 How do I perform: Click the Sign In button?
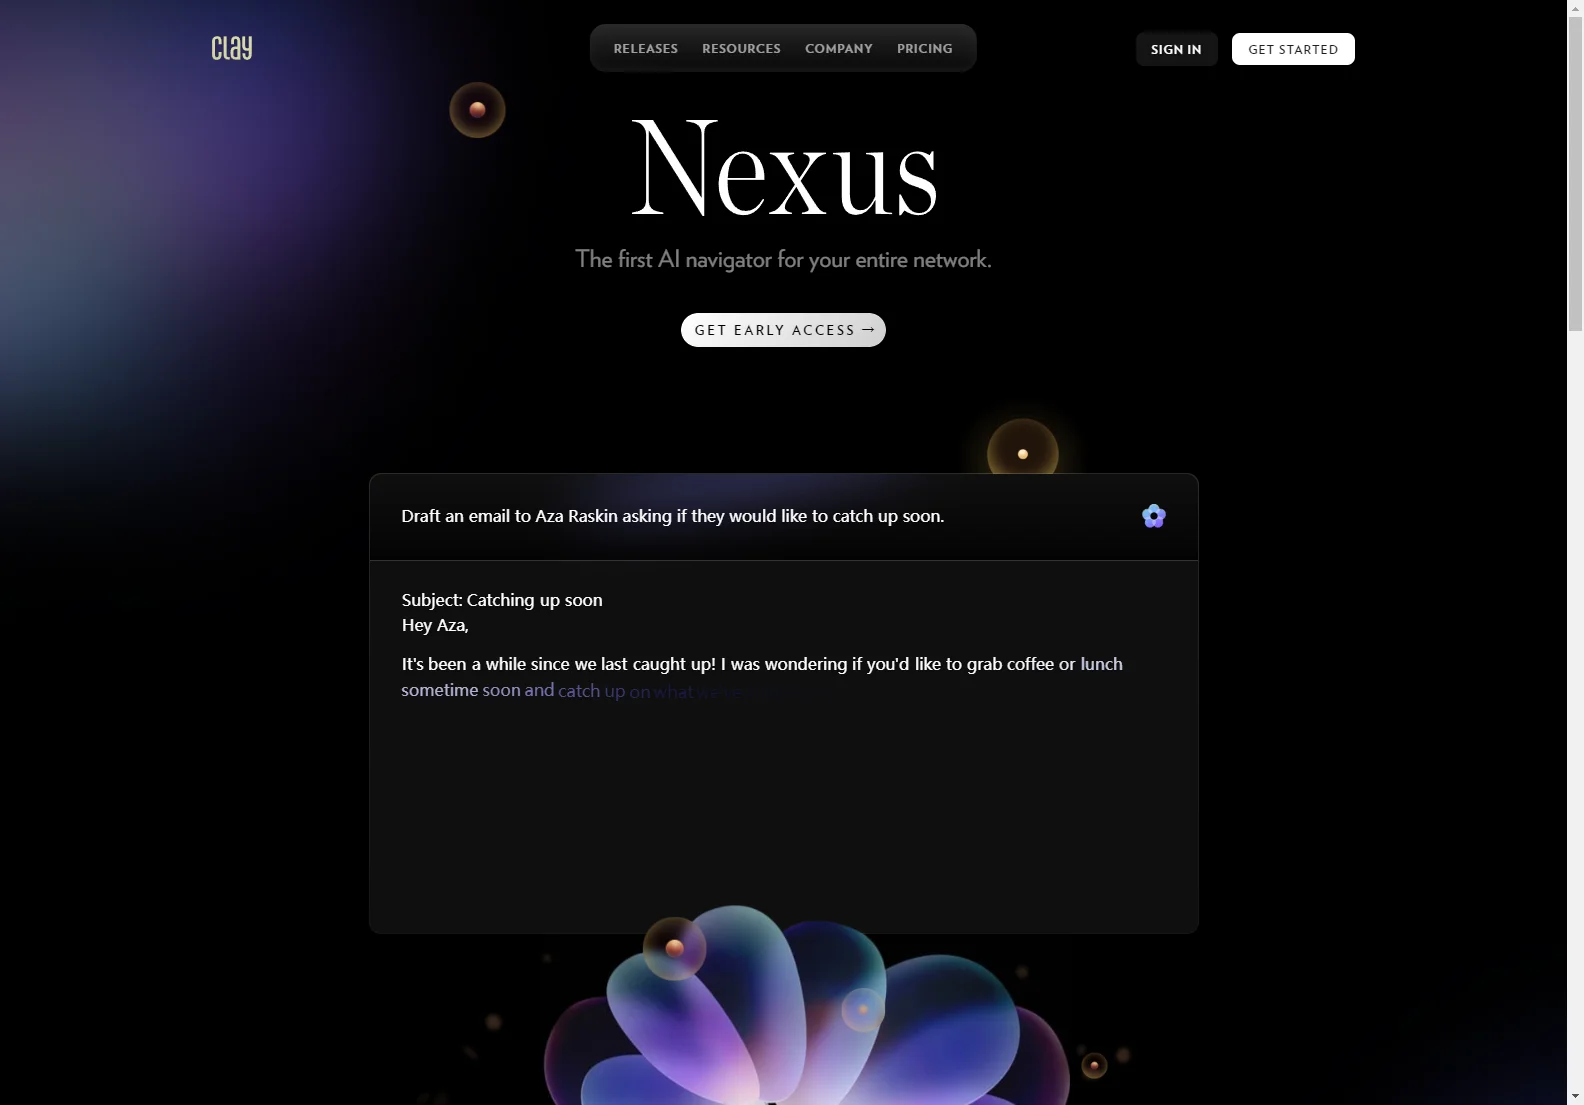pyautogui.click(x=1176, y=49)
